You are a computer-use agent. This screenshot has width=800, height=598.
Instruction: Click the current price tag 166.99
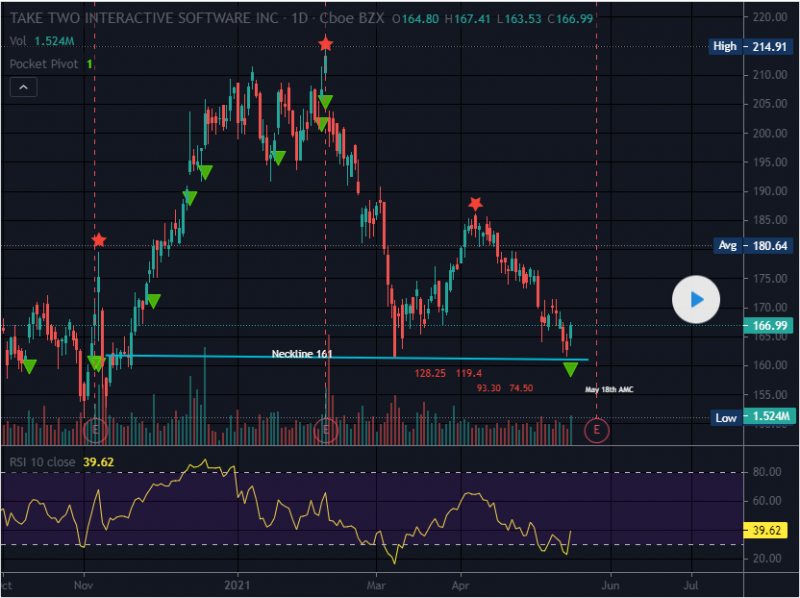coord(770,326)
